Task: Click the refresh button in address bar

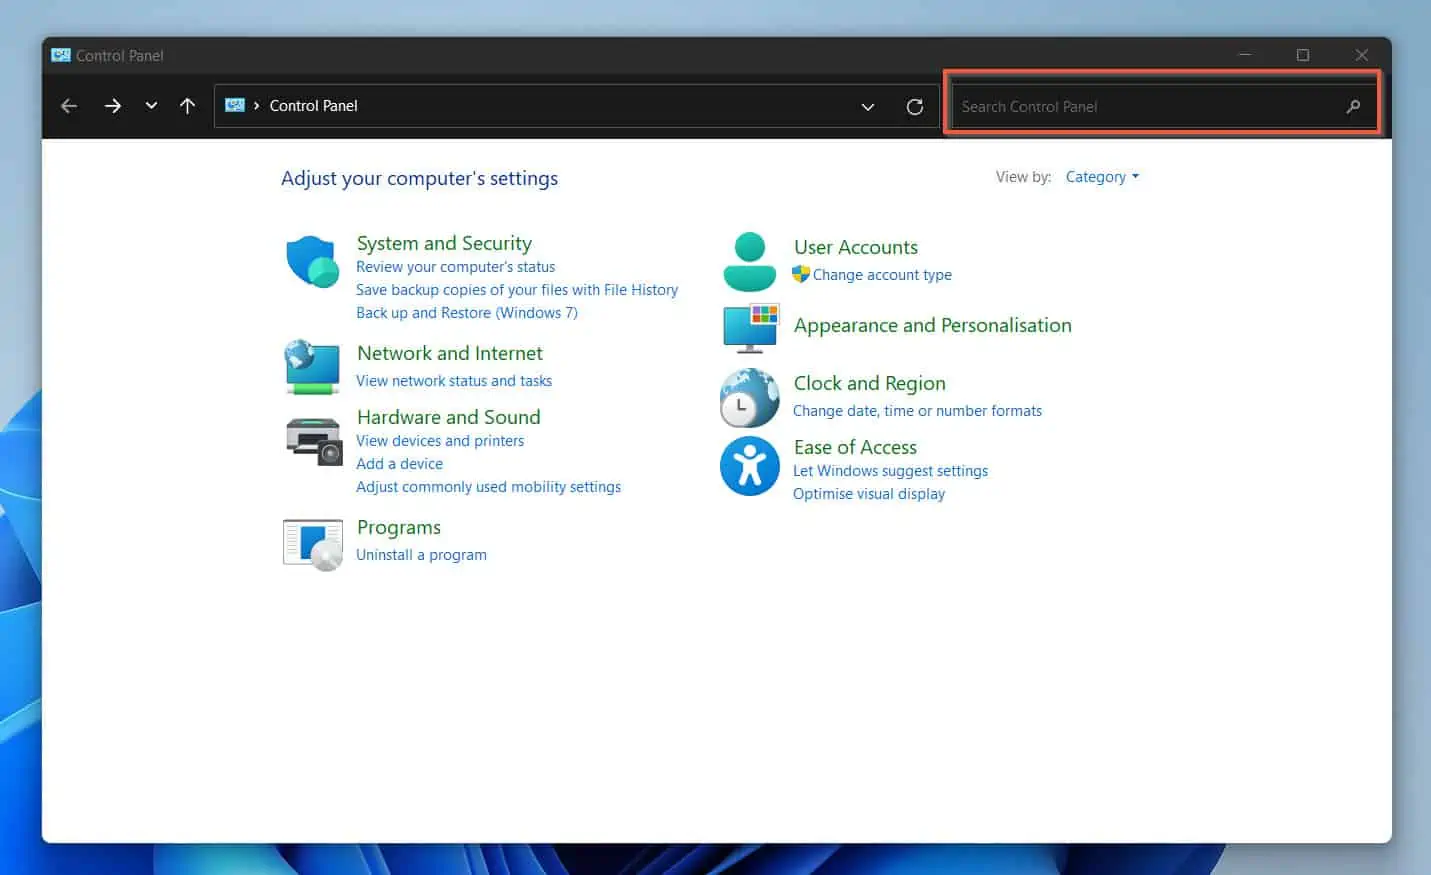Action: point(914,107)
